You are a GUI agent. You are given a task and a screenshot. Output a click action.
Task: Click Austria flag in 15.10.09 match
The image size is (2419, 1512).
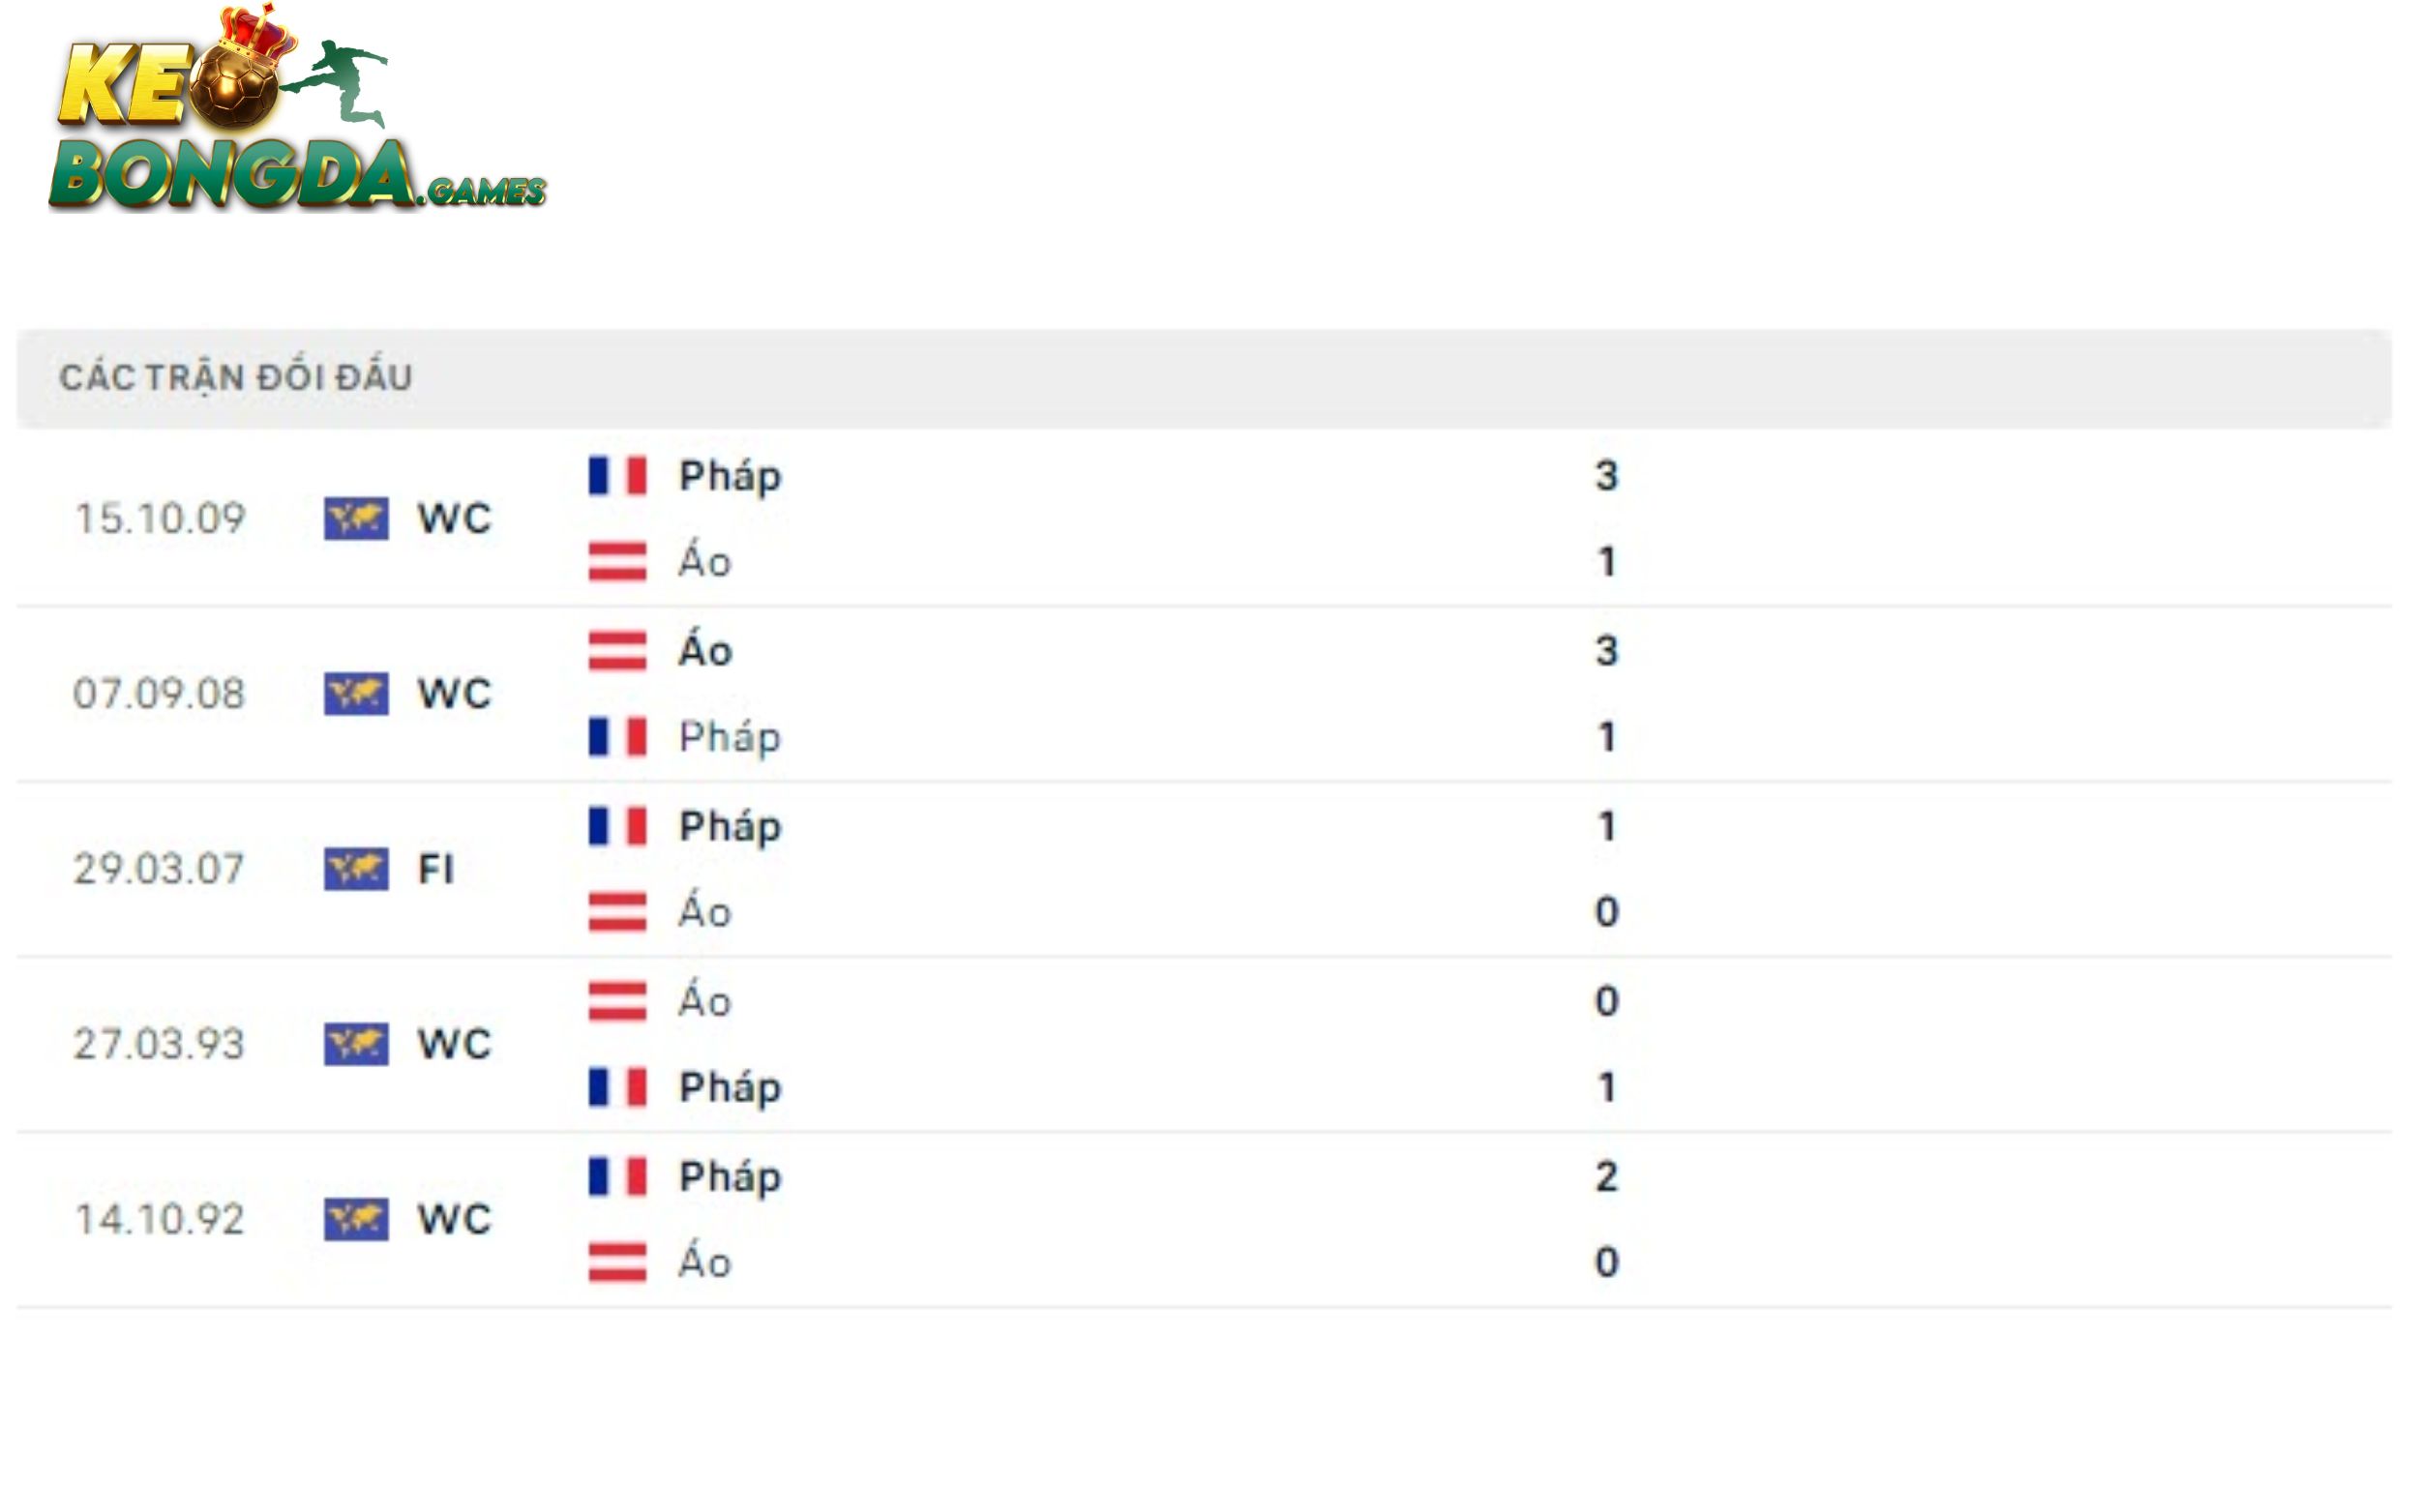coord(617,561)
